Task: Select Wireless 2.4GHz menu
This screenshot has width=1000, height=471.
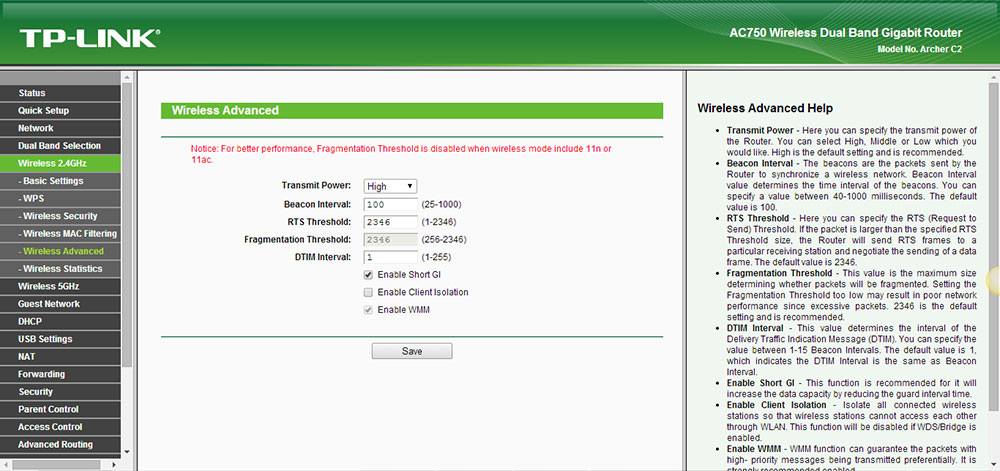Action: (60, 163)
